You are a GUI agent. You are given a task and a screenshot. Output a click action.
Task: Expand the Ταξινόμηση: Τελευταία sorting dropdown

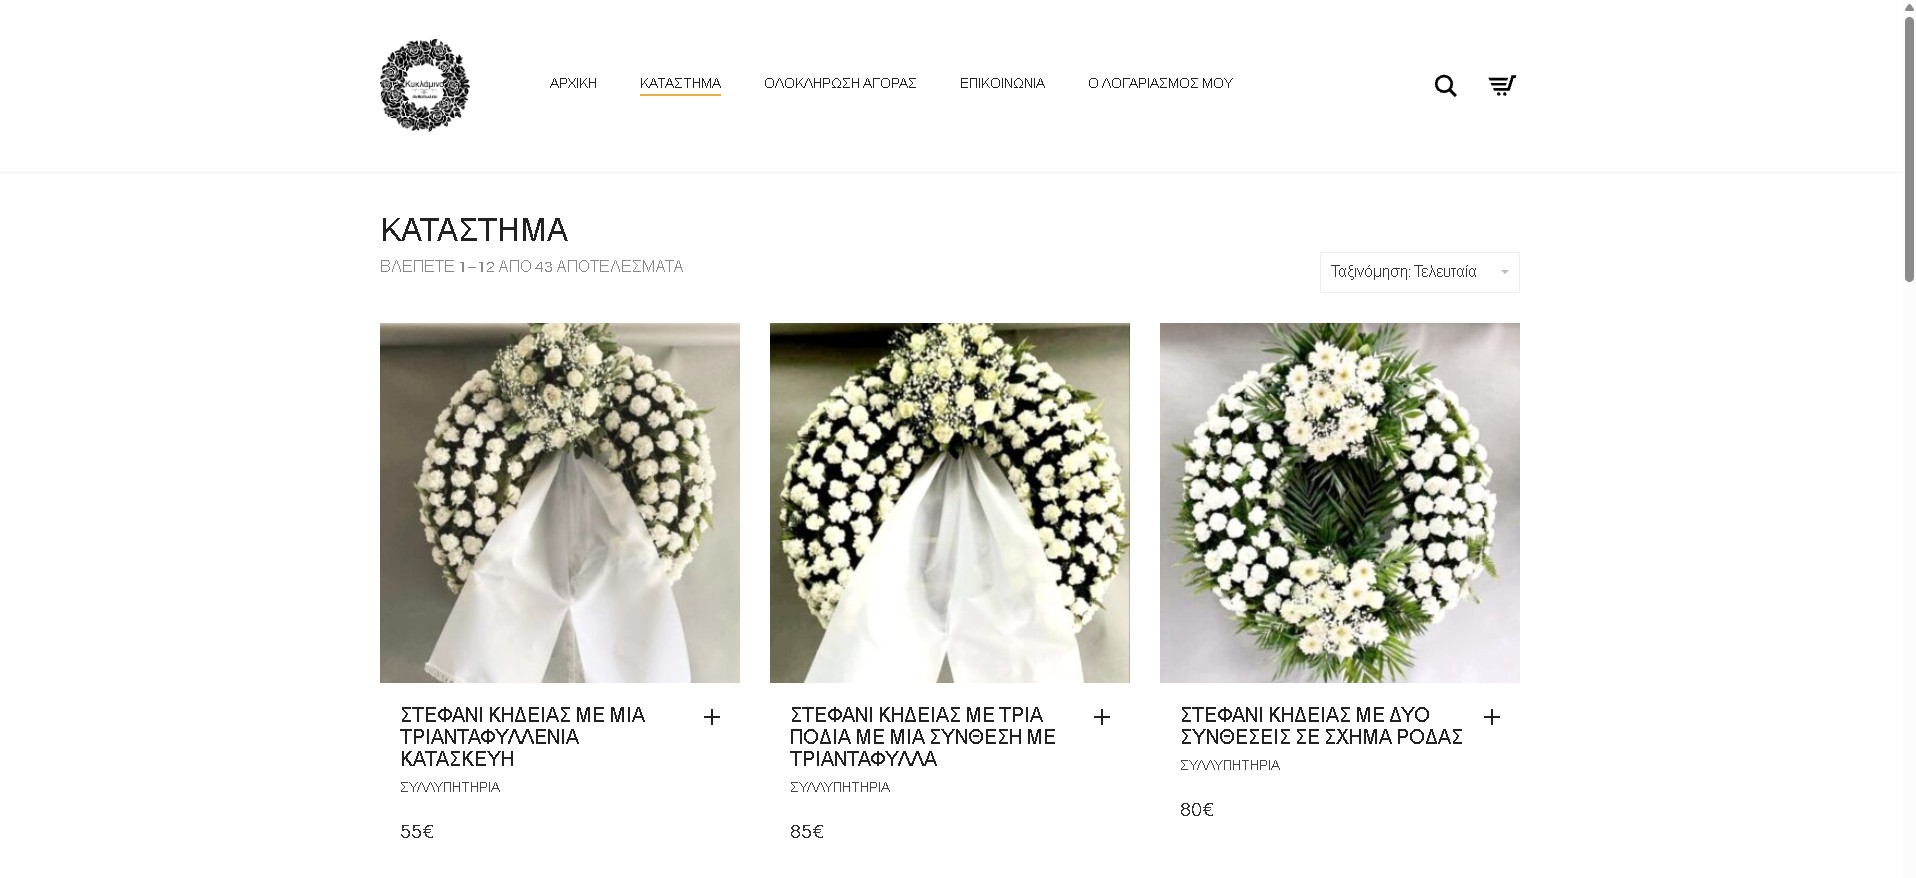click(1419, 272)
